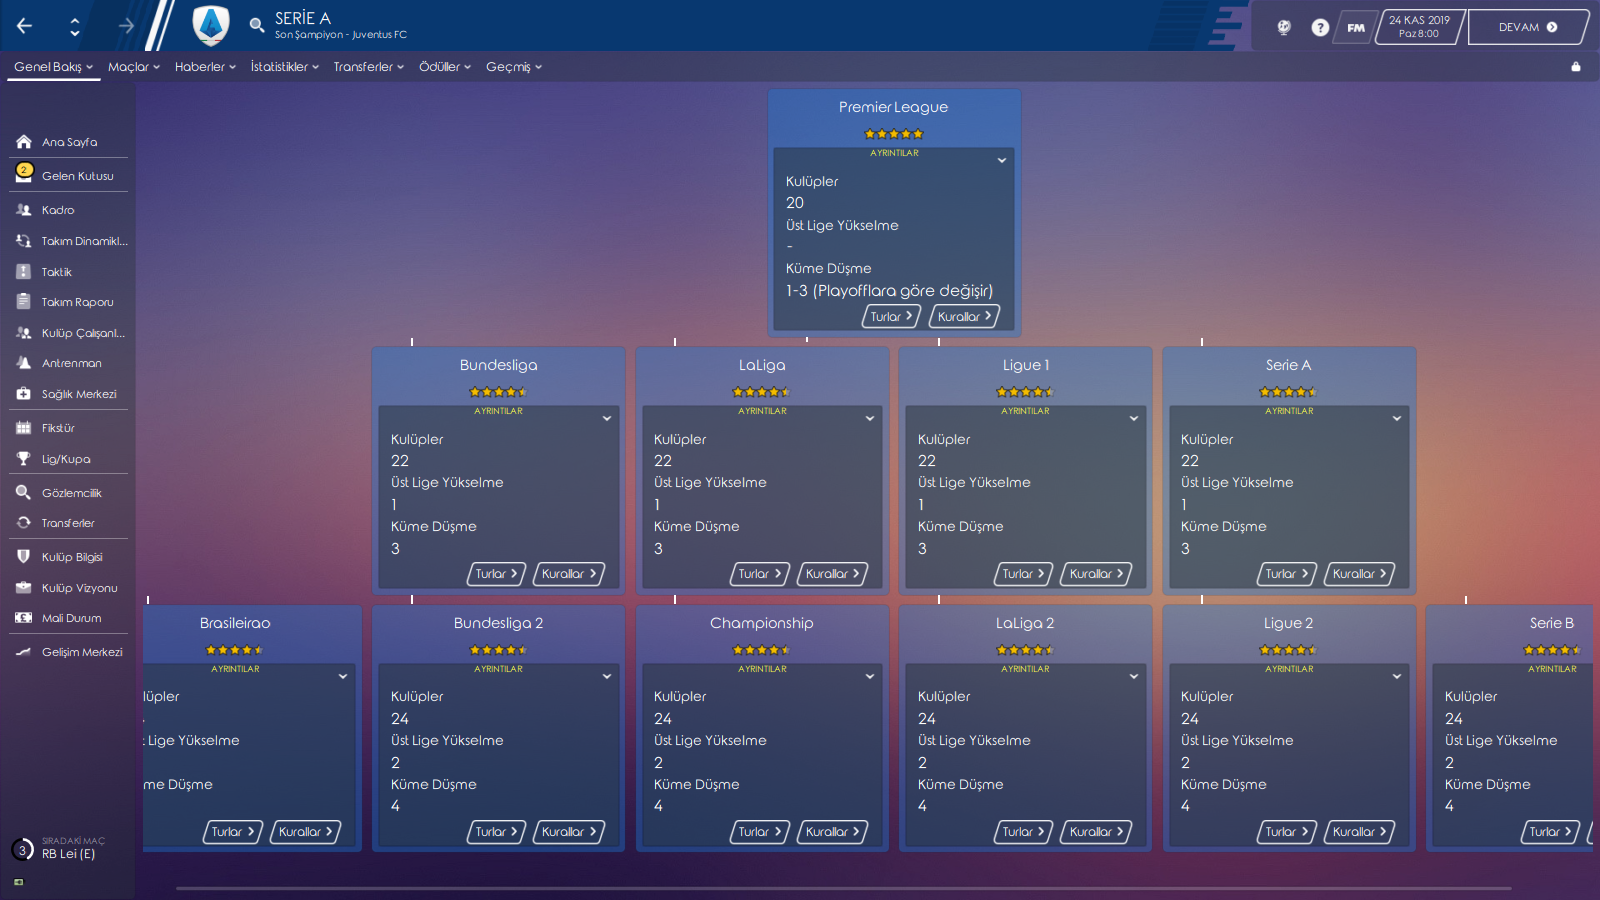
Task: Click the DEVAM continue button
Action: (1528, 27)
